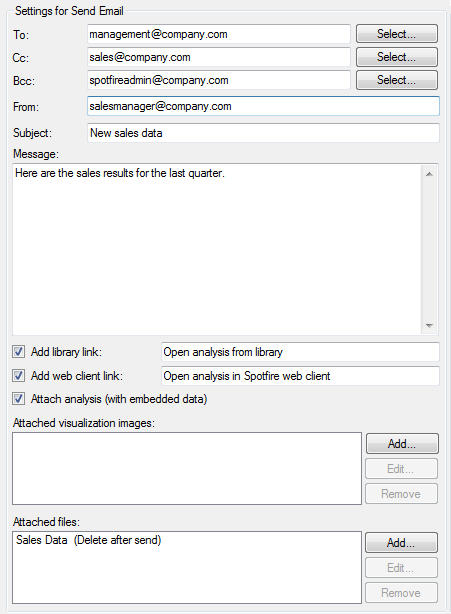451x614 pixels.
Task: Add an attached visualization image
Action: 402,444
